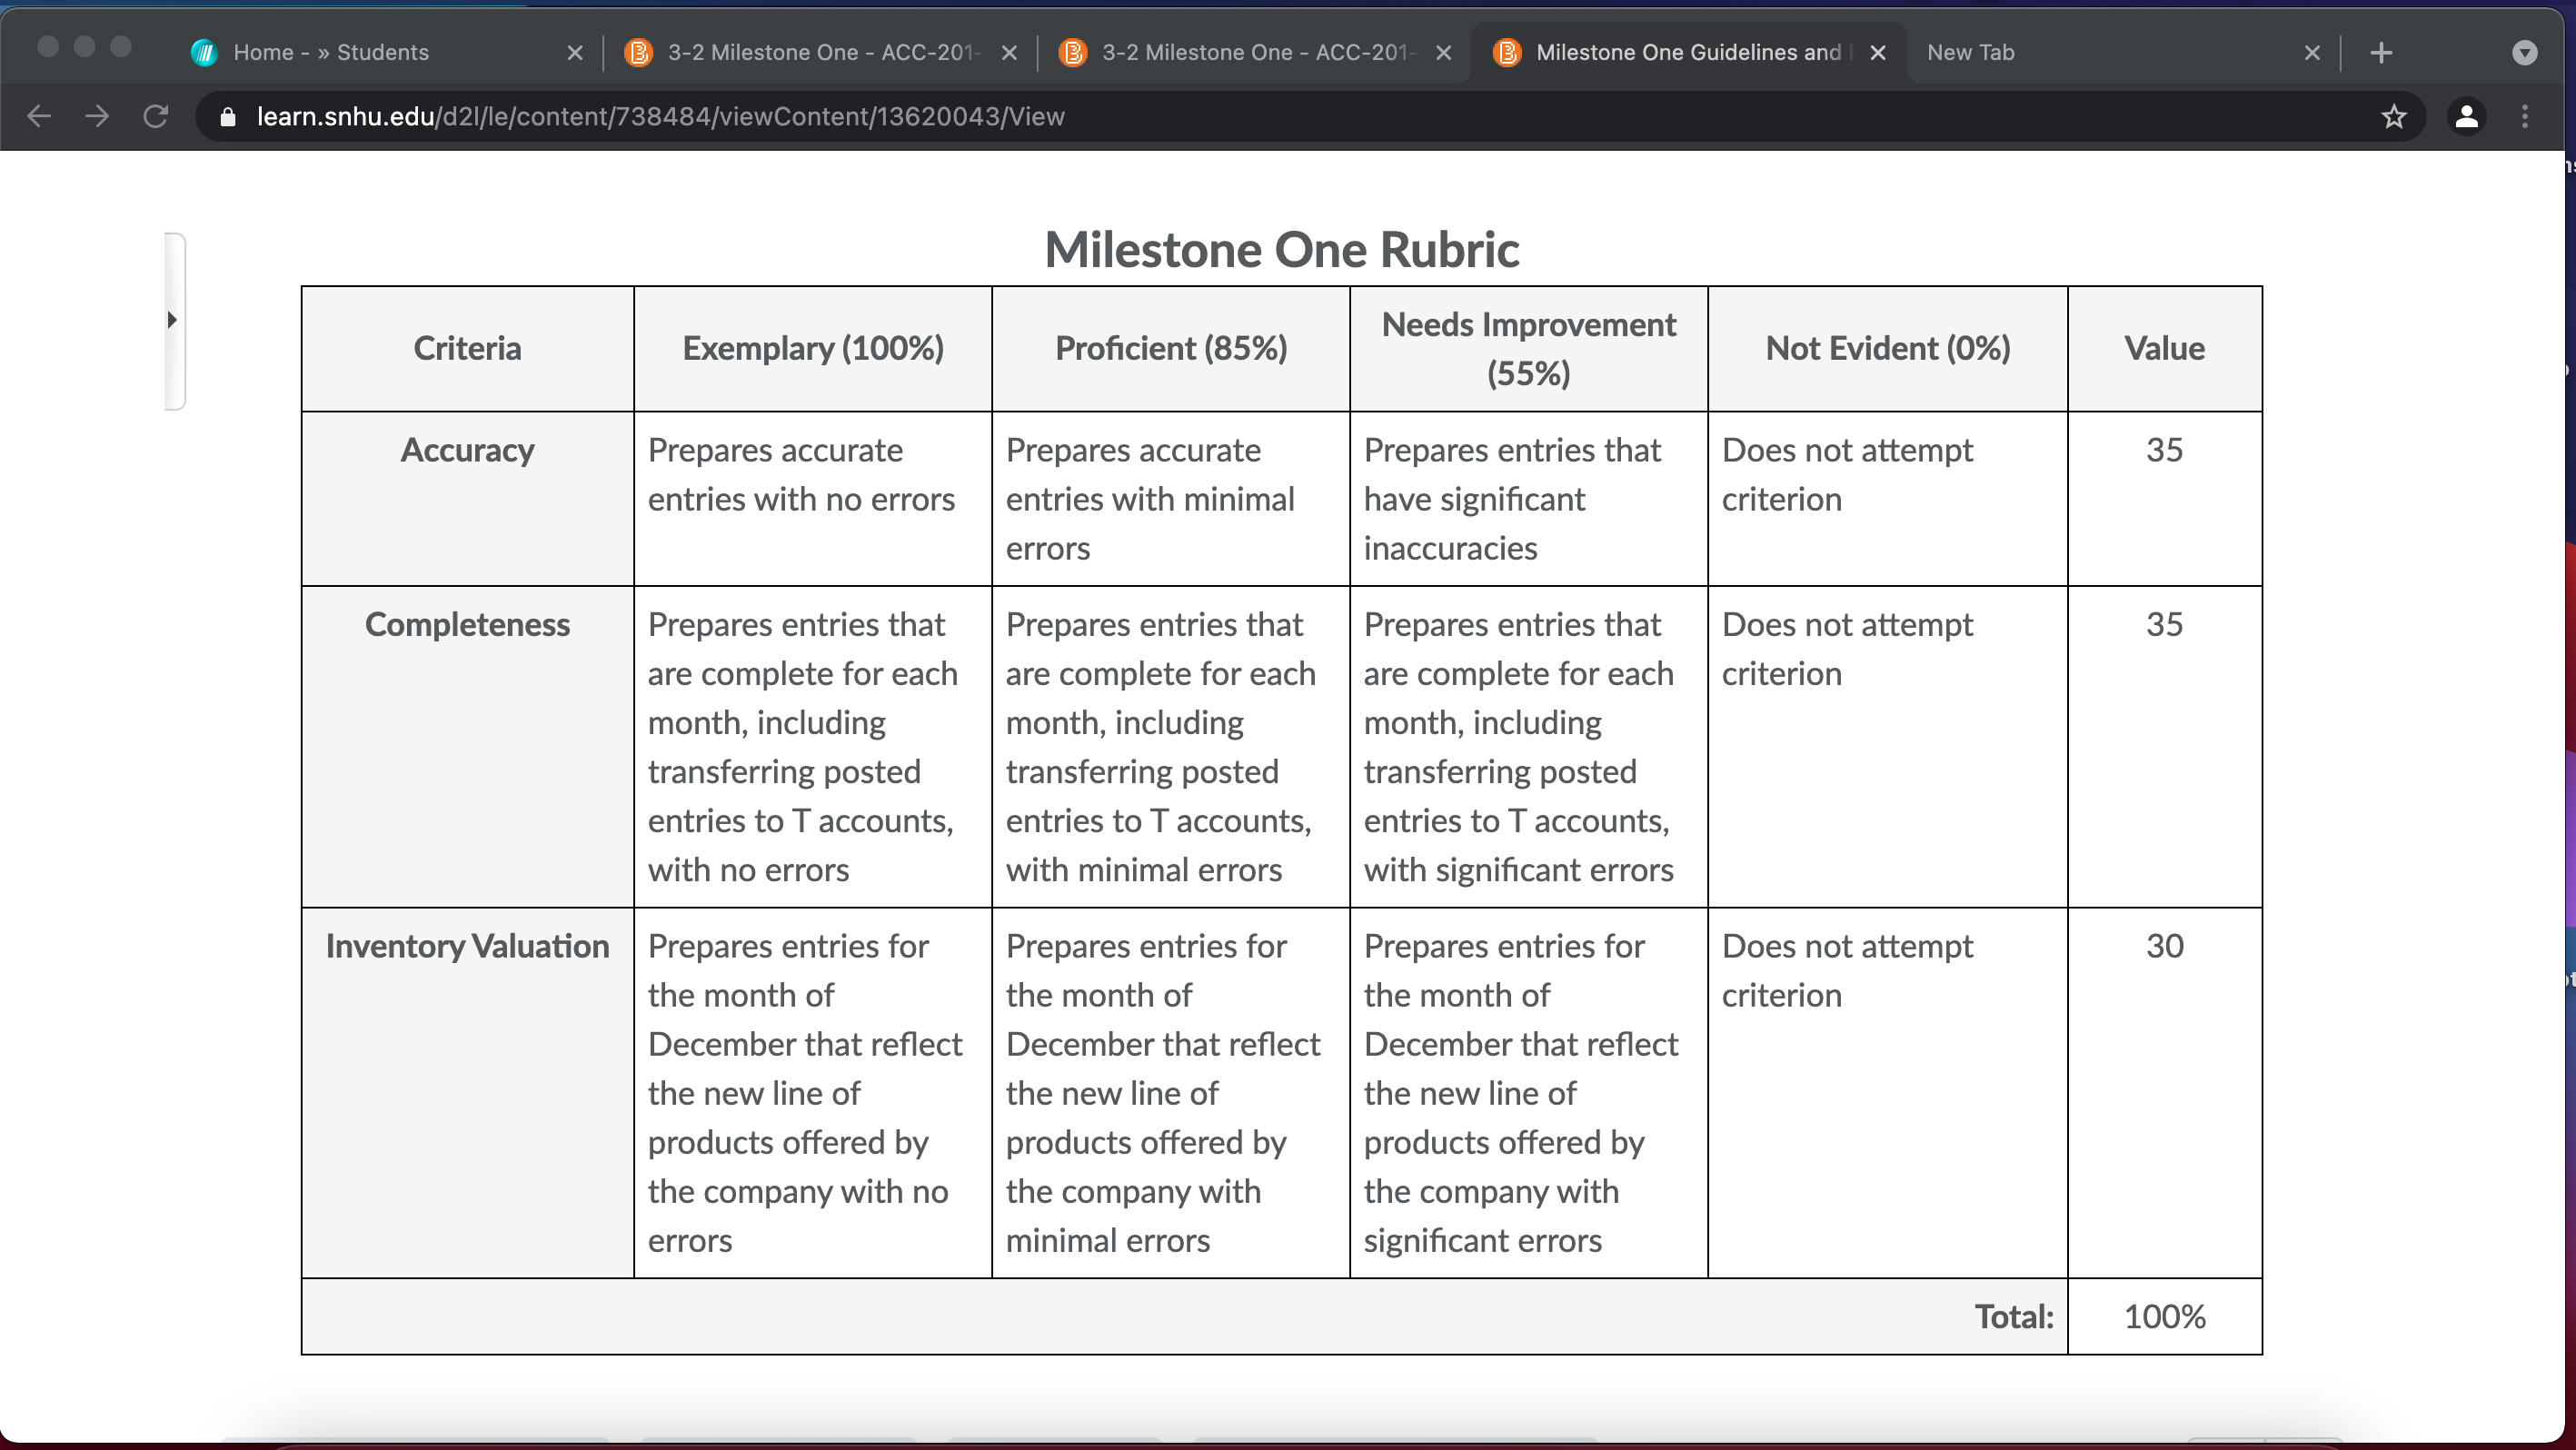Close the first 3-2 Milestone One tab
The width and height of the screenshot is (2576, 1450).
point(1009,53)
